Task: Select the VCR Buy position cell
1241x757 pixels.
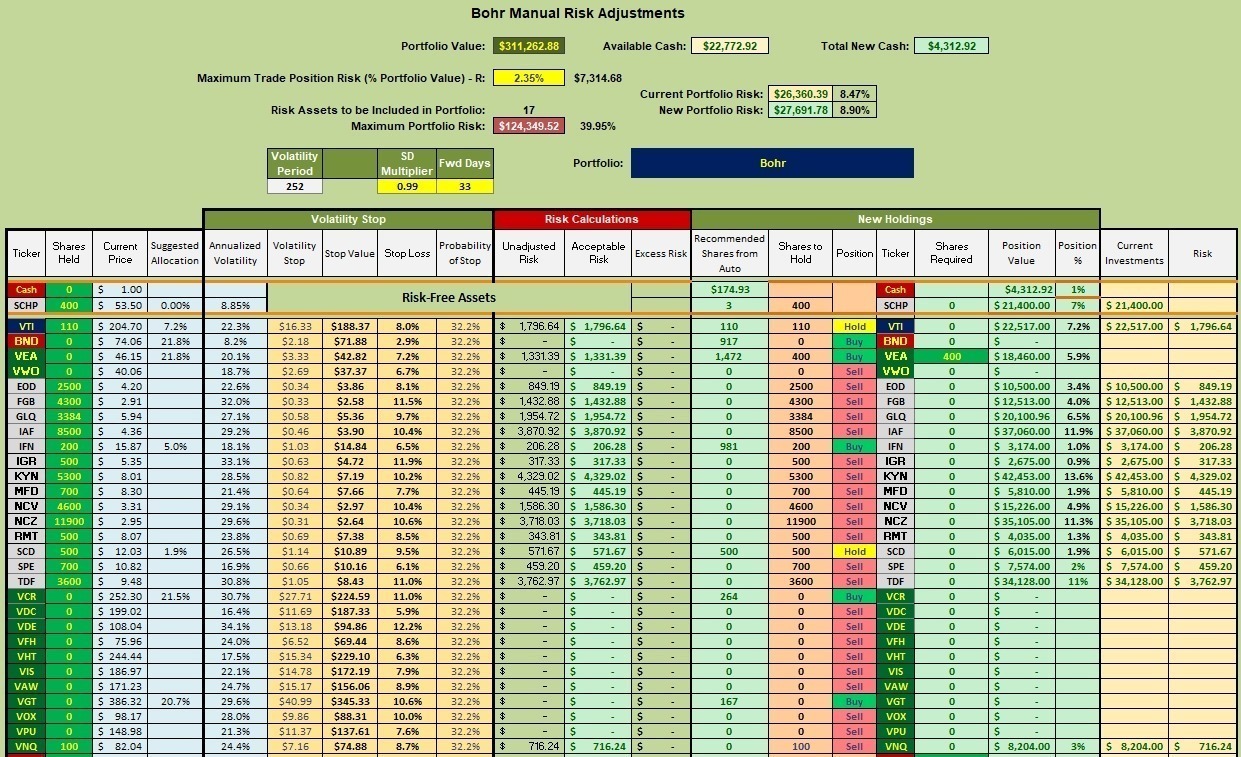Action: (854, 596)
